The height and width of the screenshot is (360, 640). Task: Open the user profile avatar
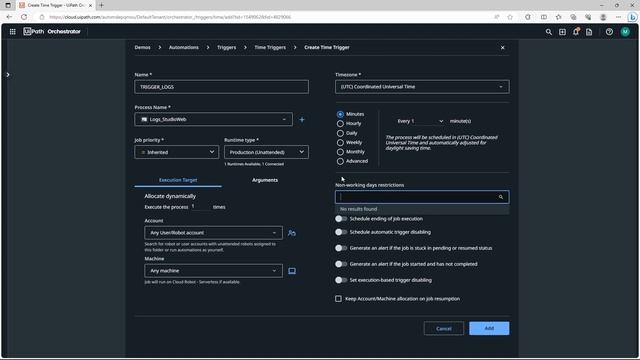625,32
